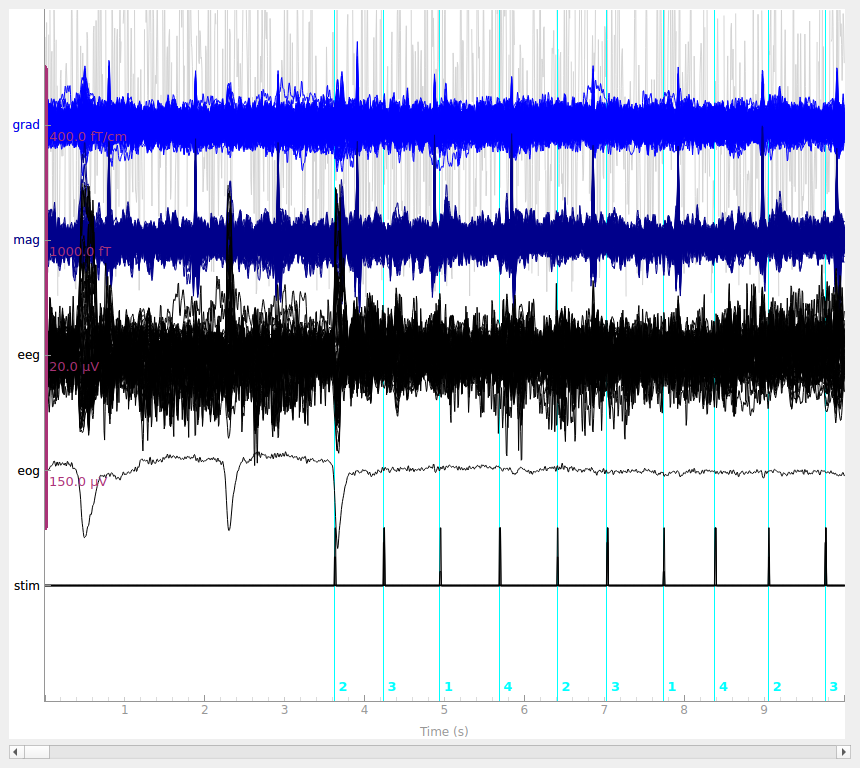Click cyan event label 1 near 5 s
Viewport: 860px width, 768px height.
(x=448, y=687)
